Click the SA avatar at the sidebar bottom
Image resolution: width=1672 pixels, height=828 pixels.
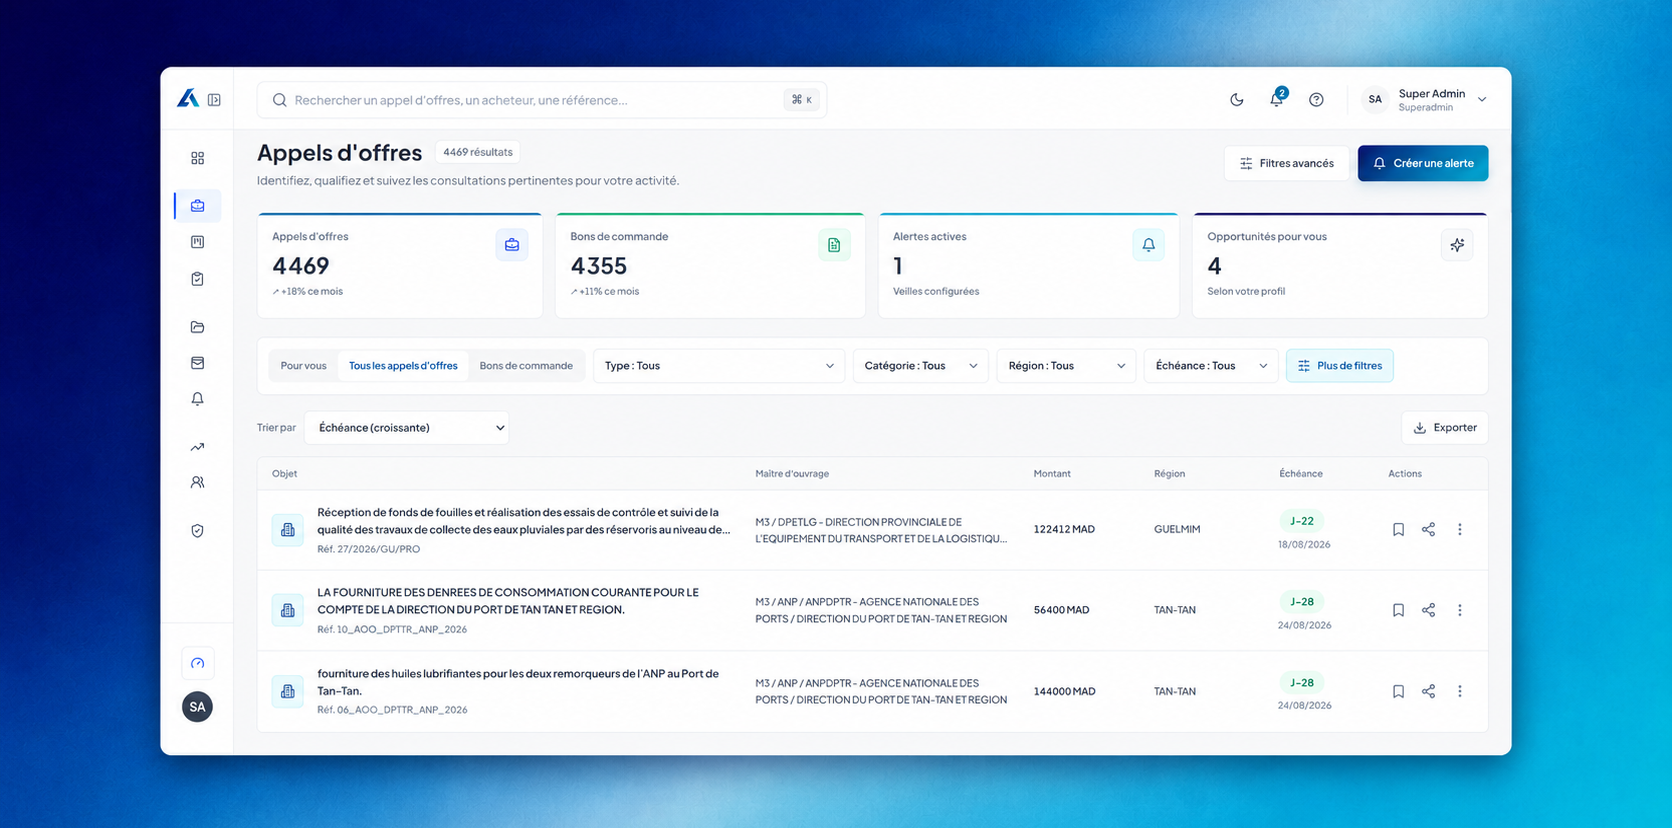(197, 707)
